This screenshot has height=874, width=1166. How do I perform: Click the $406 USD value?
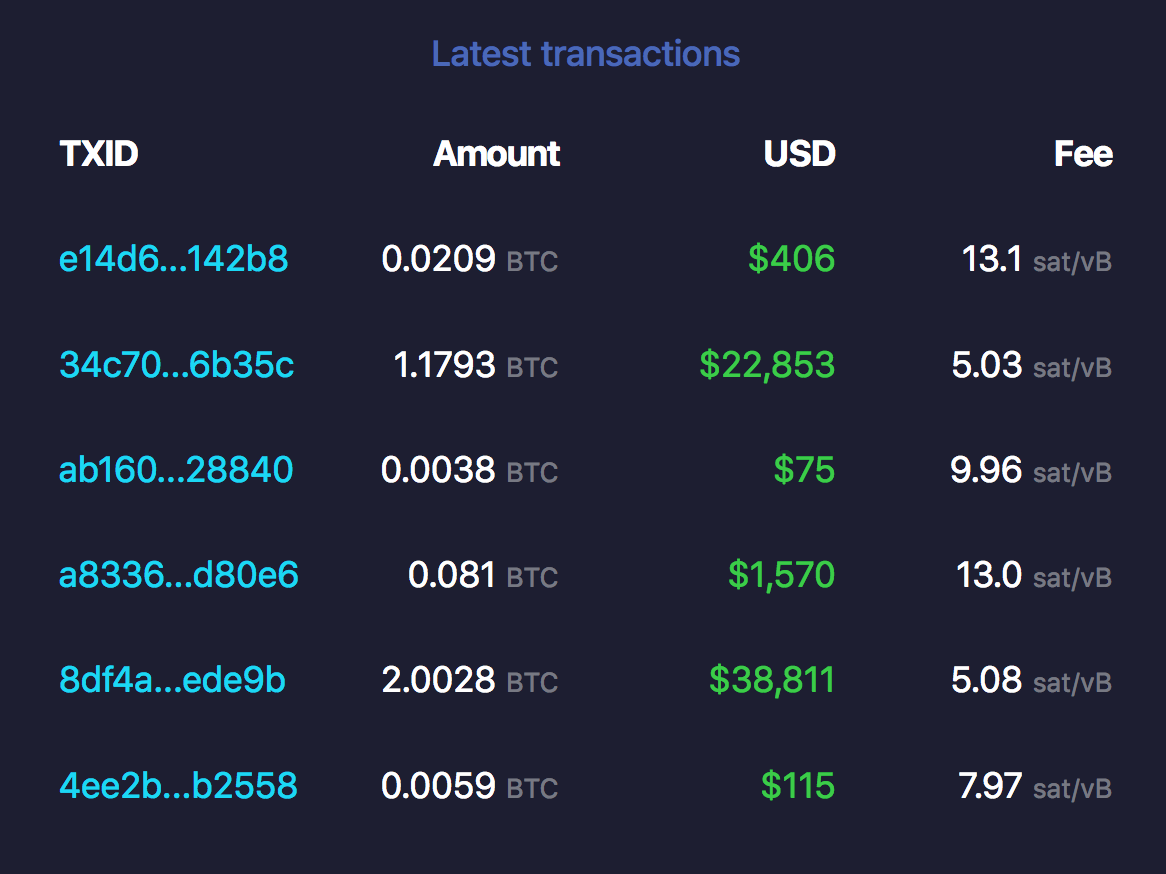[x=791, y=260]
